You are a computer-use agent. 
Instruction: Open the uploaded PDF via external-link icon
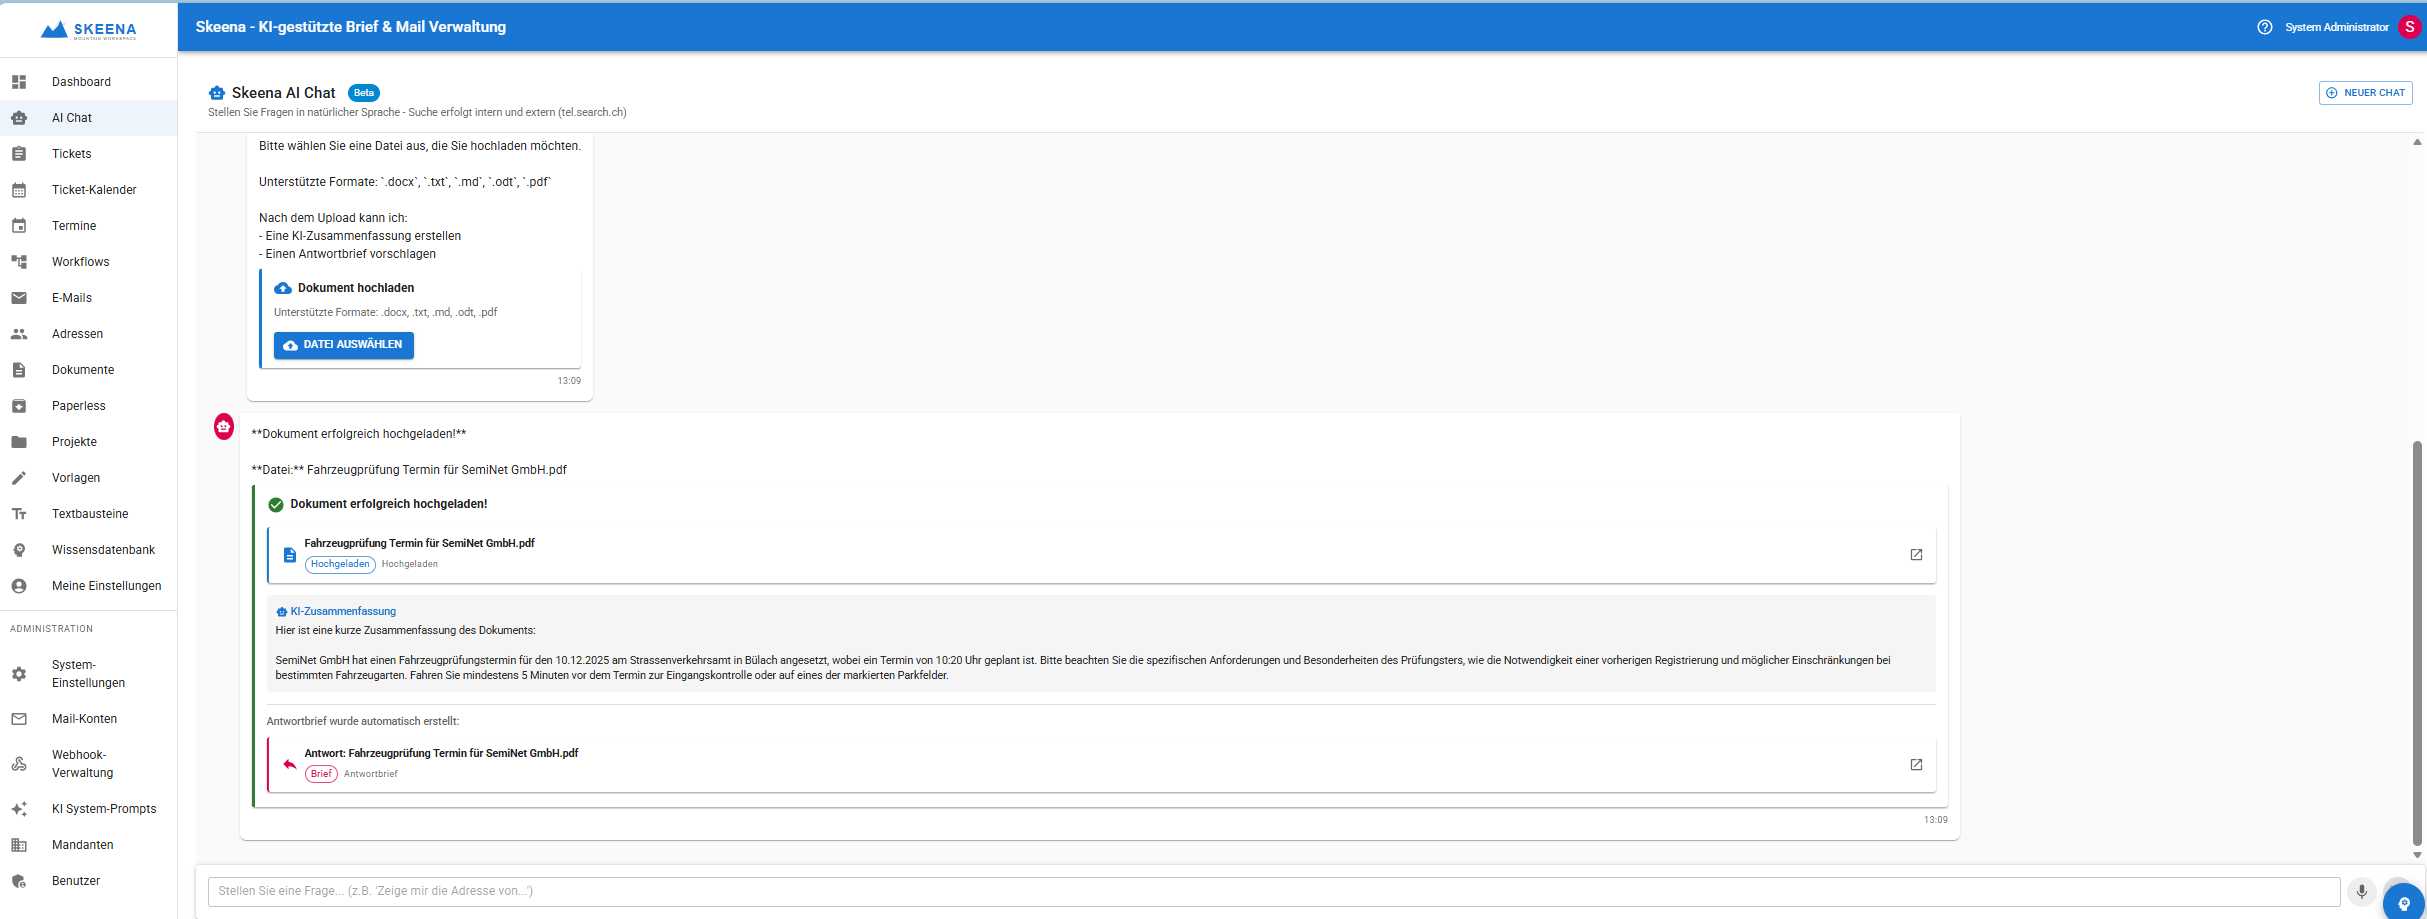1916,555
